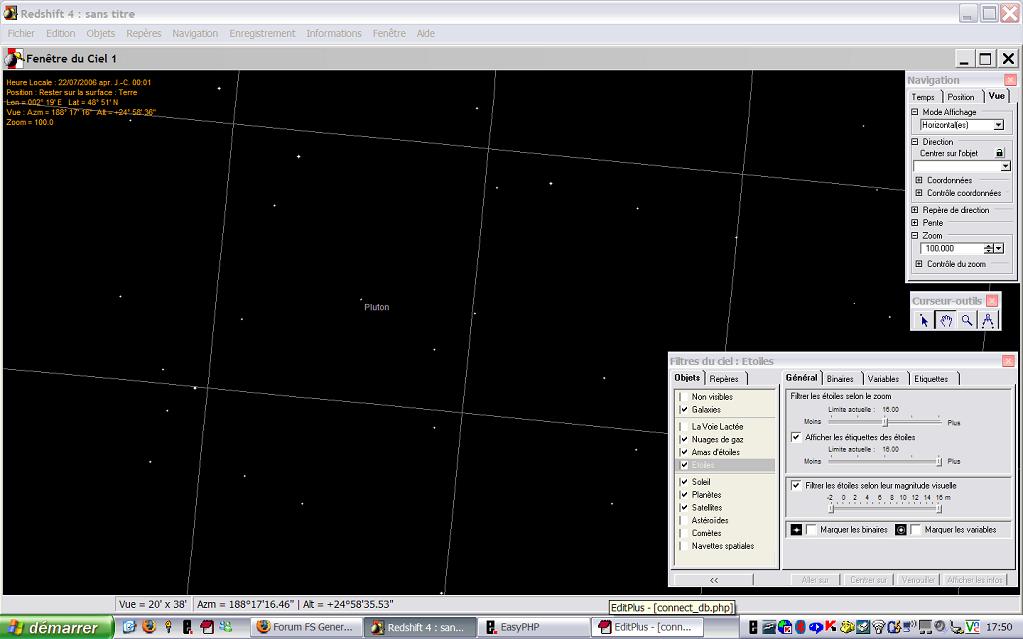Click the << collapse button
The width and height of the screenshot is (1023, 639).
714,579
